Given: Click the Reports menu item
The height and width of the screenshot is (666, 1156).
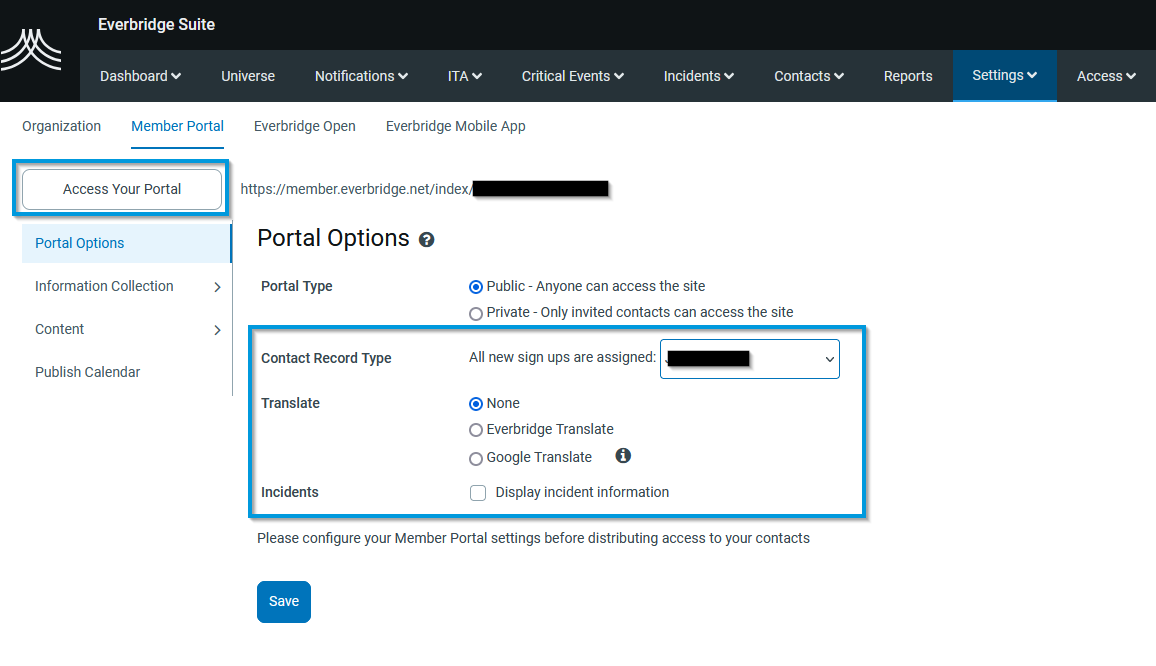Looking at the screenshot, I should [x=908, y=75].
